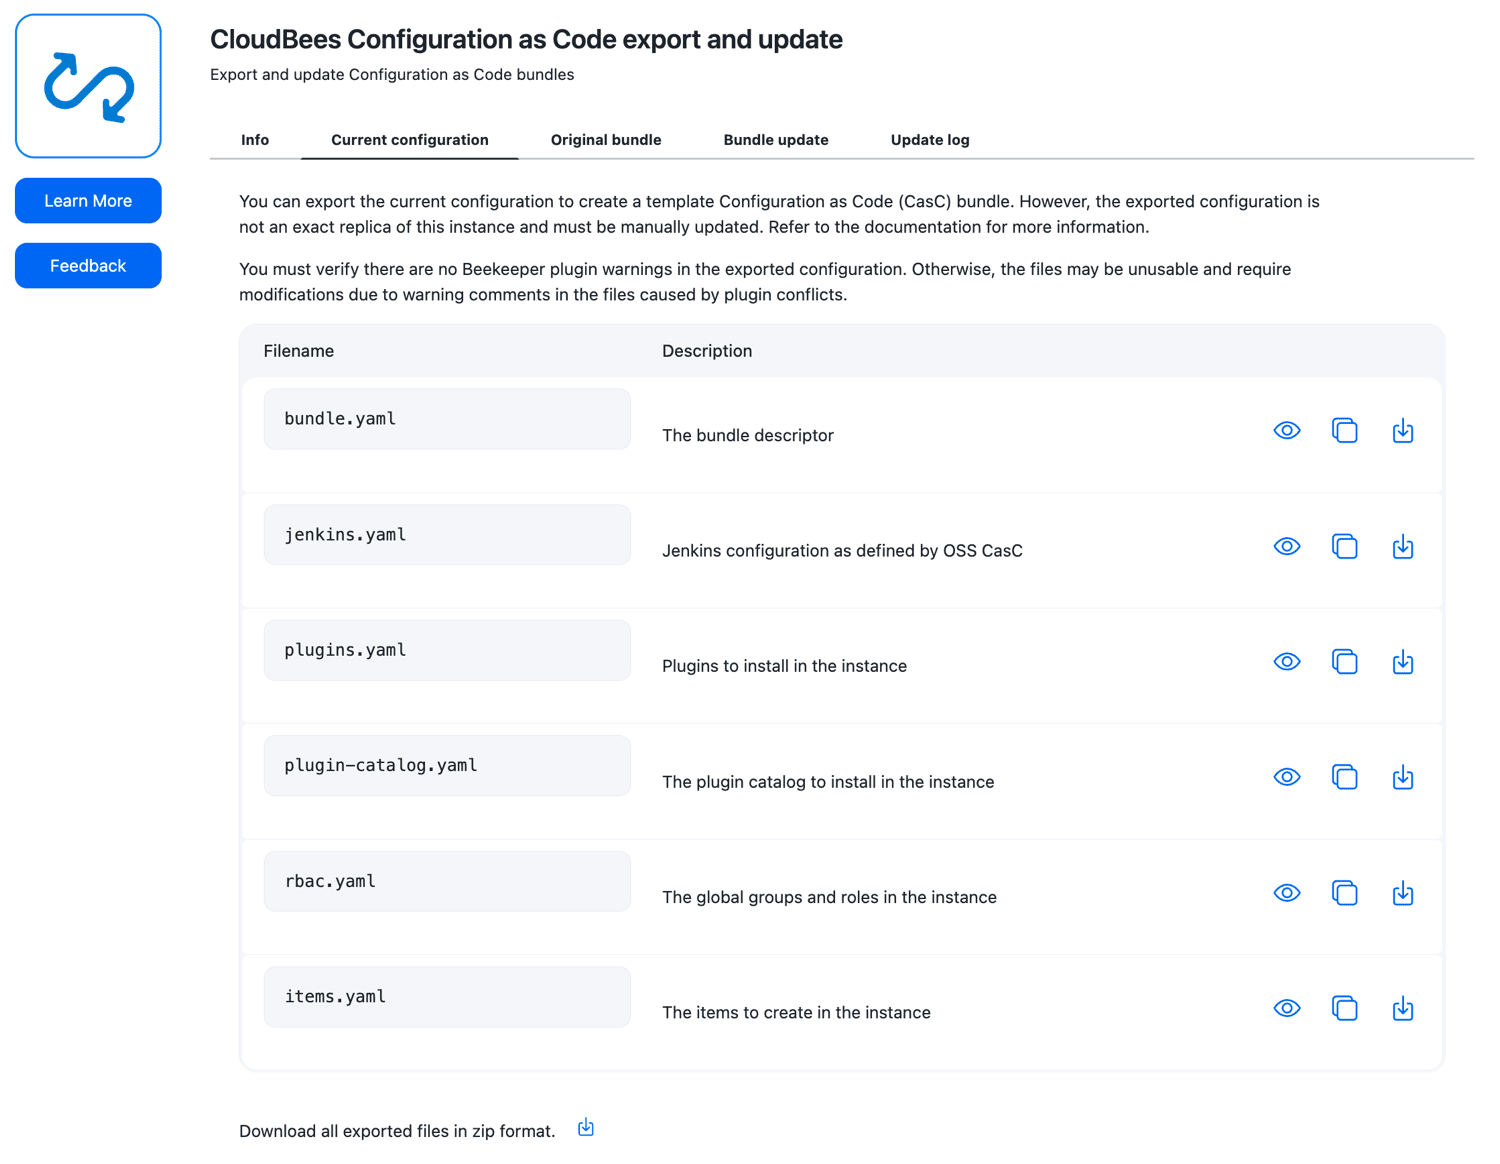
Task: Select the plugin-catalog.yaml filename field
Action: [x=447, y=766]
